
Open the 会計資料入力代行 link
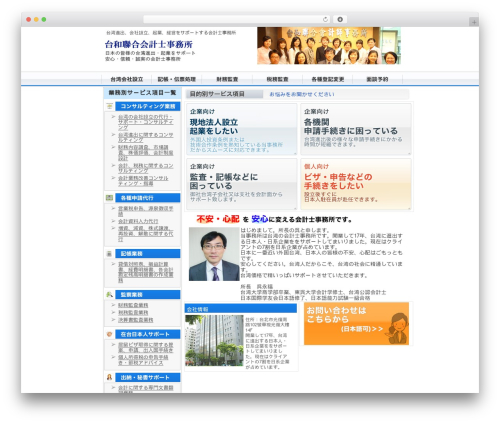(x=138, y=221)
